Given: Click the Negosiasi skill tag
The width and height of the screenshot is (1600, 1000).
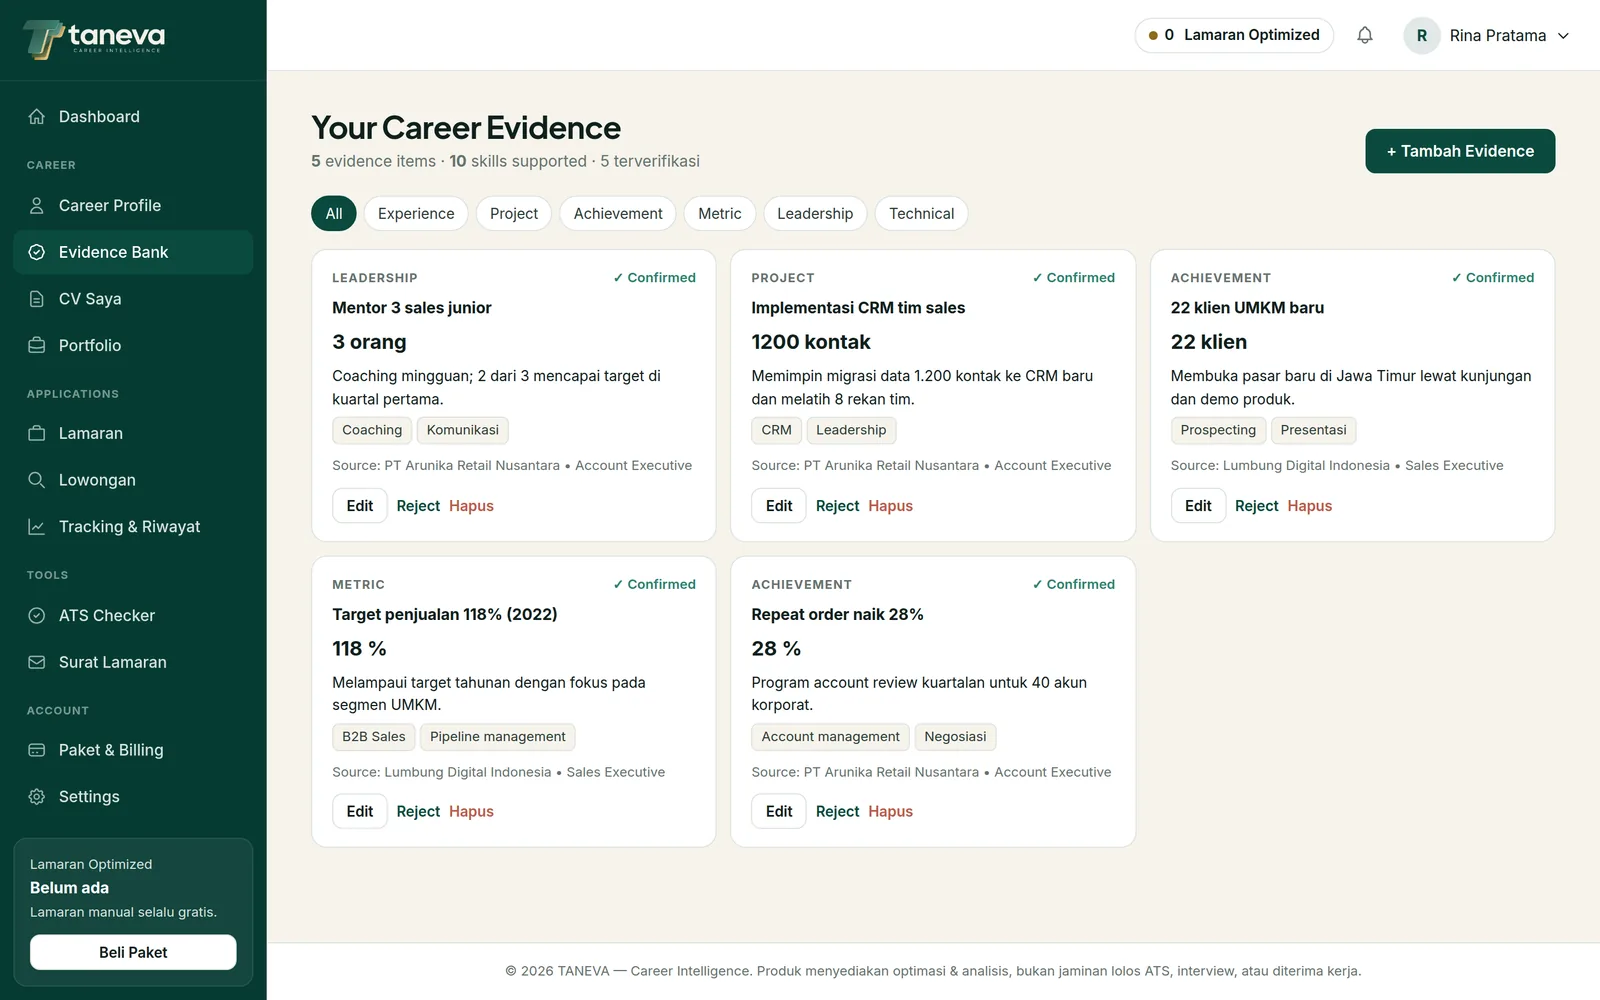Looking at the screenshot, I should coord(955,737).
